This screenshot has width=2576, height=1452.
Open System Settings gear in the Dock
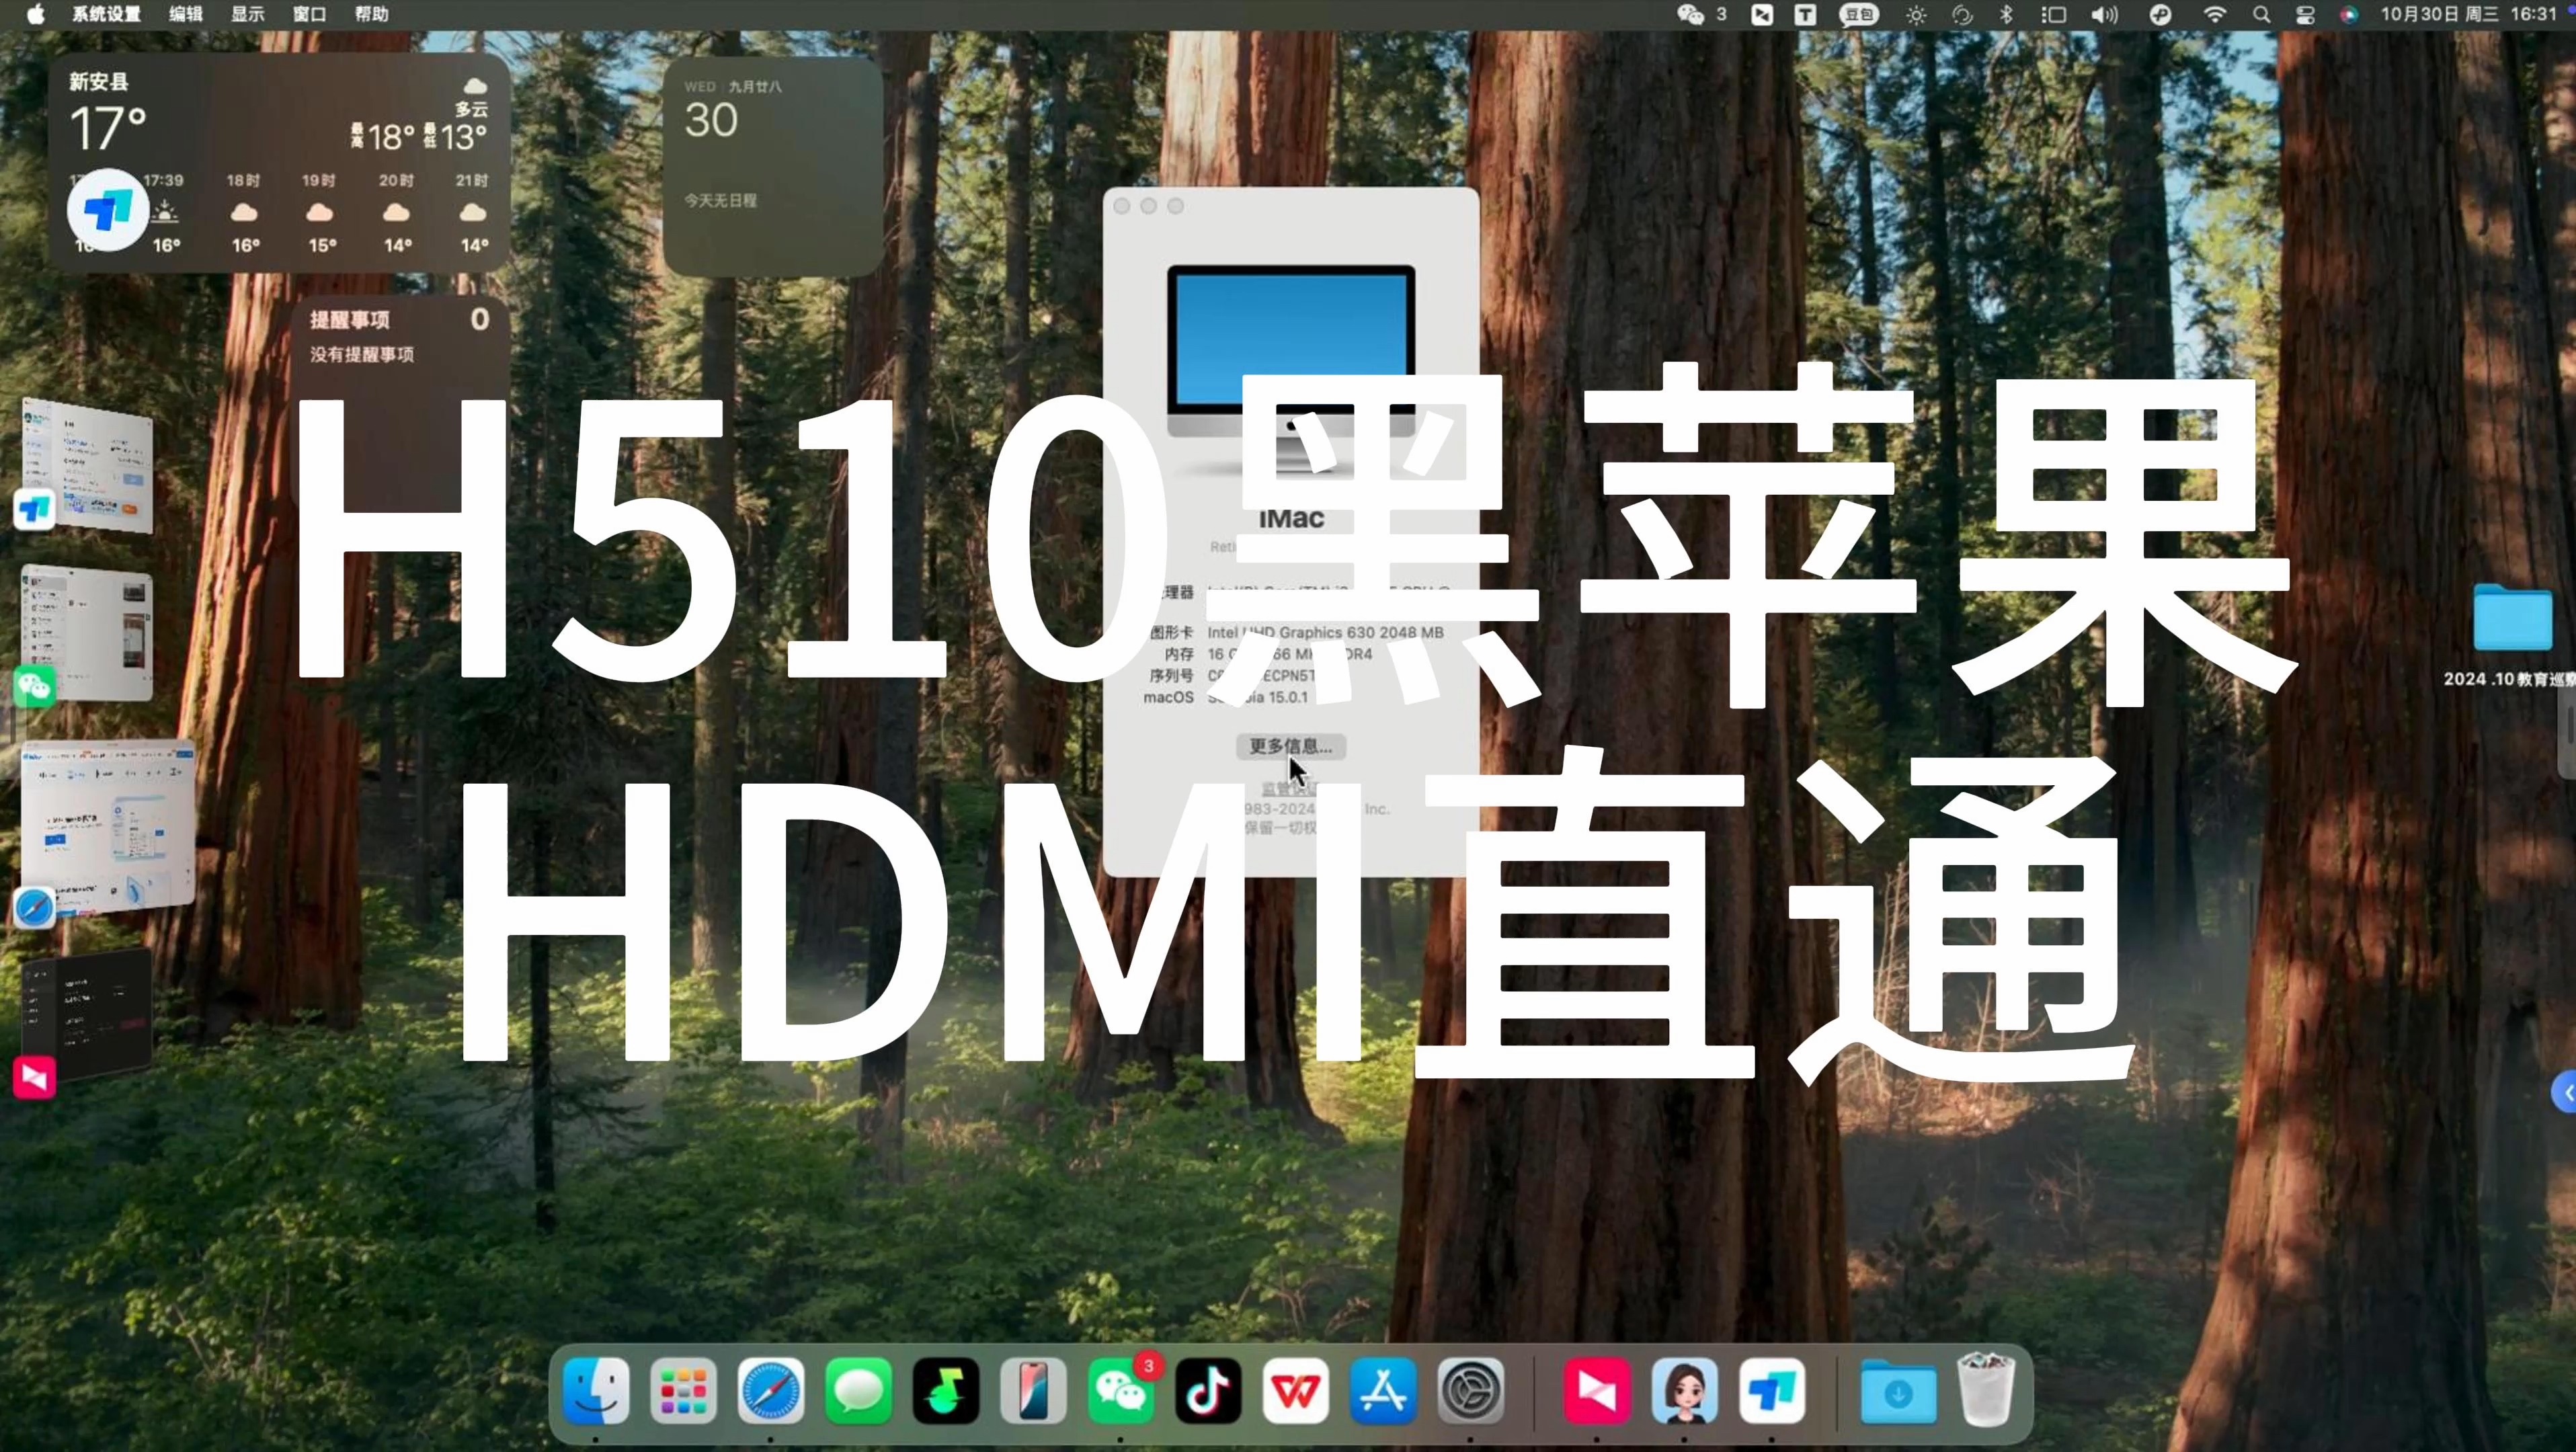point(1471,1391)
